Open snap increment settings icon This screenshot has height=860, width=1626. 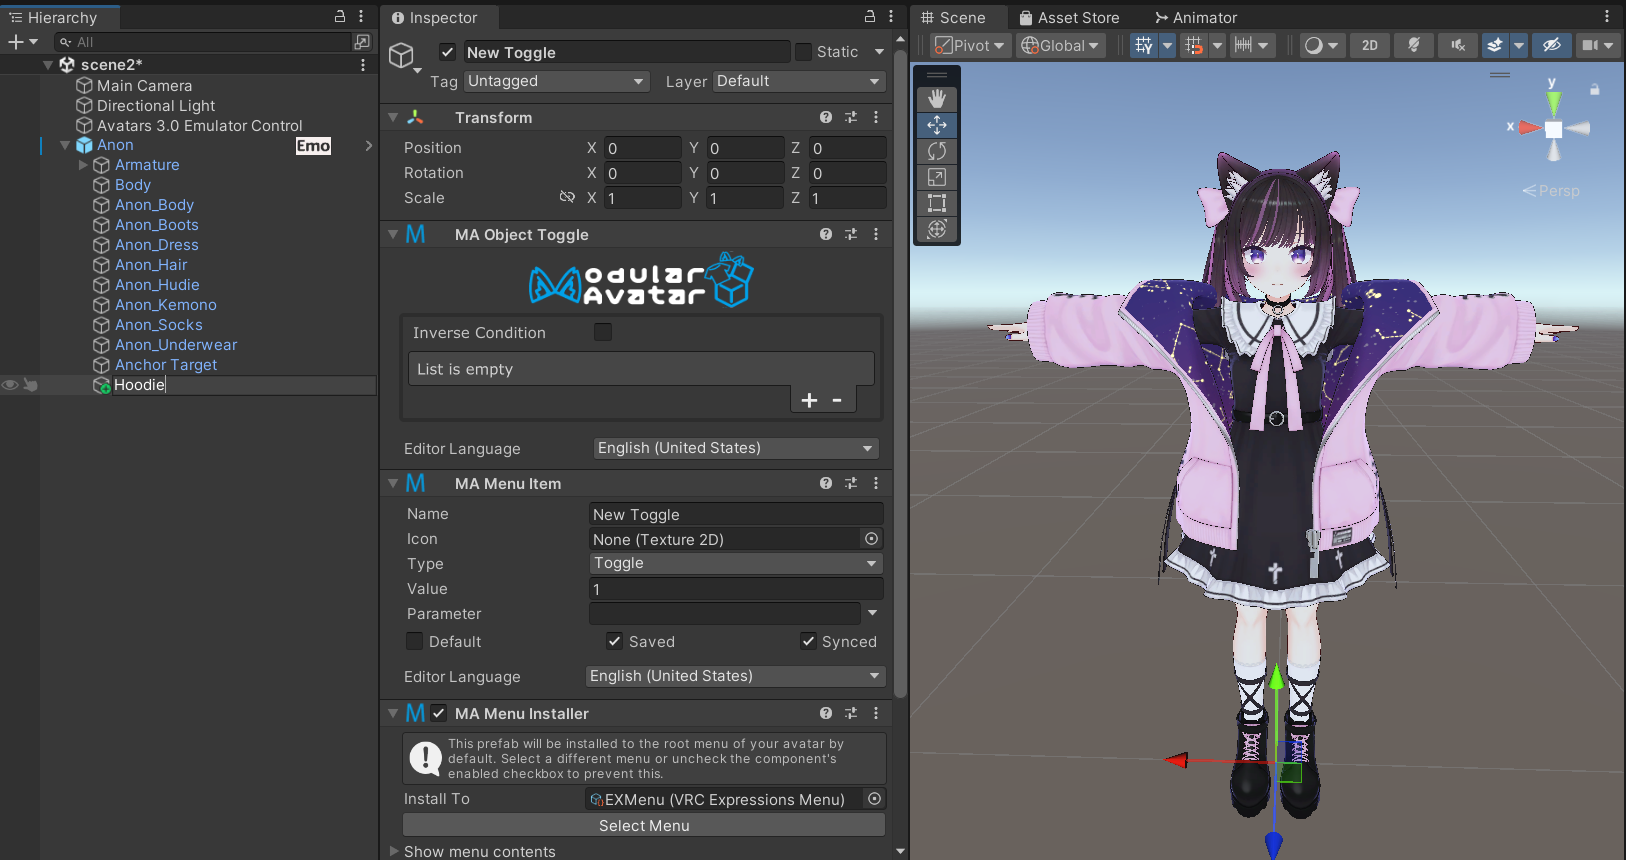[x=1243, y=45]
